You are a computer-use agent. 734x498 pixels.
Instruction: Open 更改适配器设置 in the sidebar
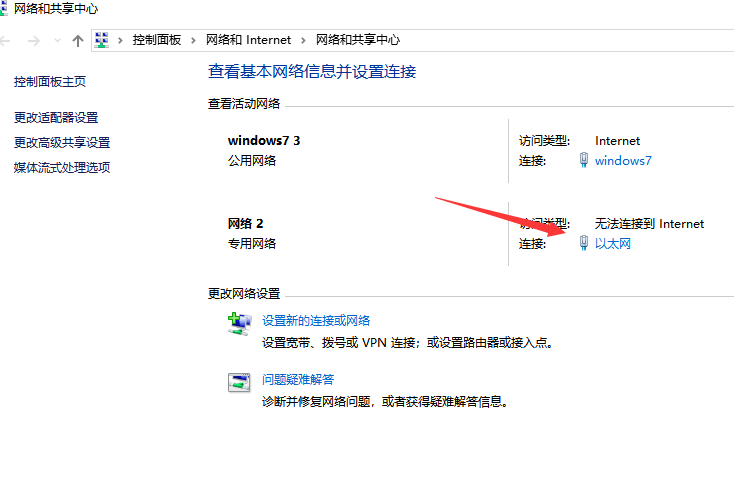tap(56, 118)
